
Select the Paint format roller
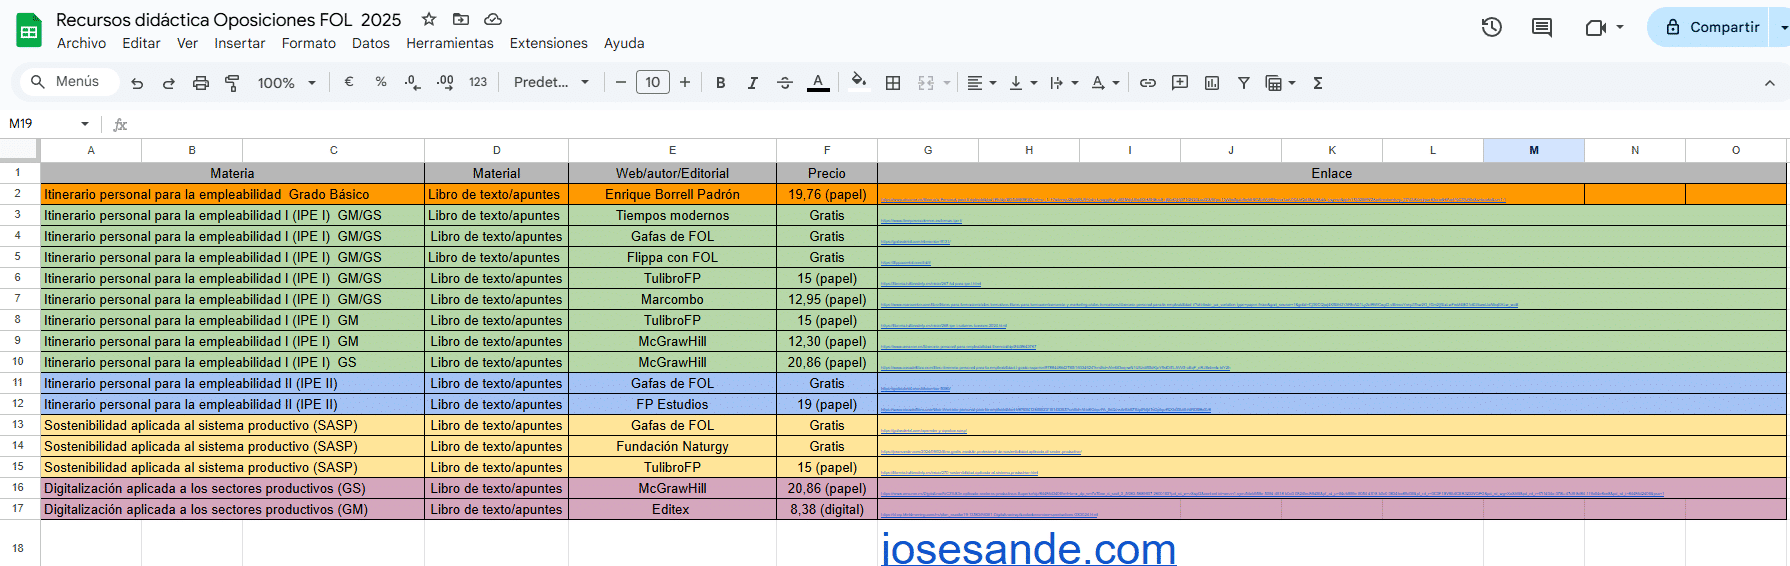click(232, 83)
